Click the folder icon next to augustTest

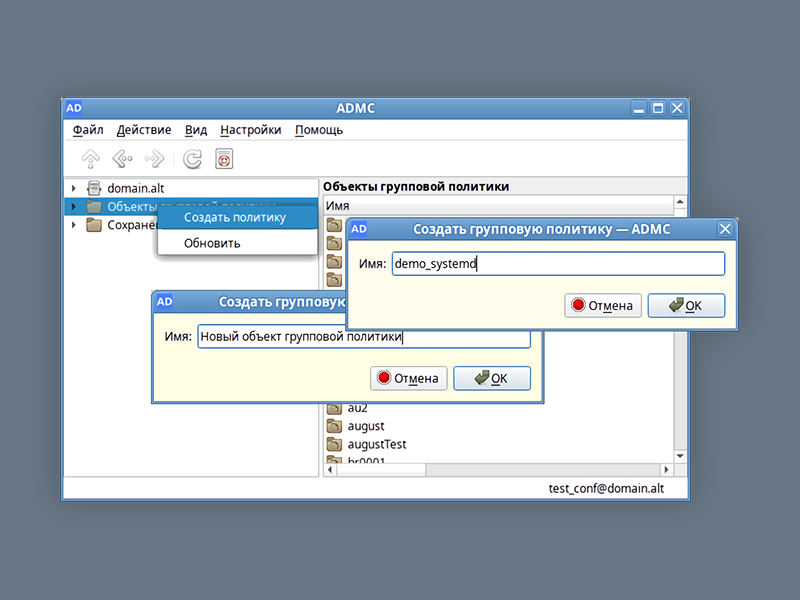334,444
